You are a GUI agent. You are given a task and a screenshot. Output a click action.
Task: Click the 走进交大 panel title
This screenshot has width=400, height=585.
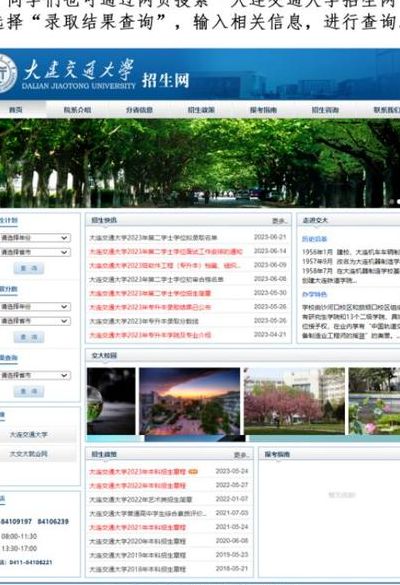click(315, 220)
